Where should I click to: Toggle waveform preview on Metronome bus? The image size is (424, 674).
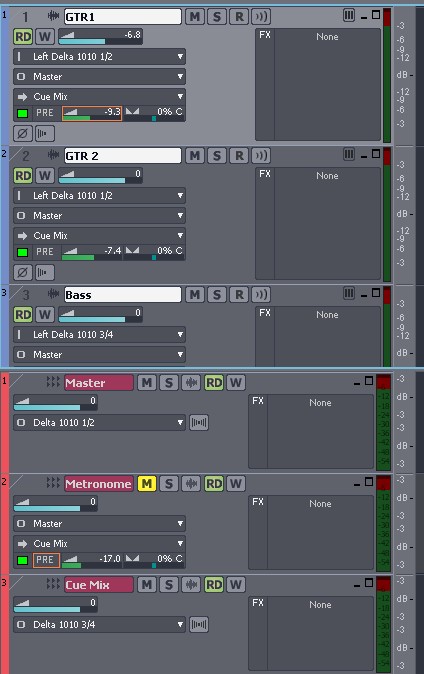click(191, 484)
